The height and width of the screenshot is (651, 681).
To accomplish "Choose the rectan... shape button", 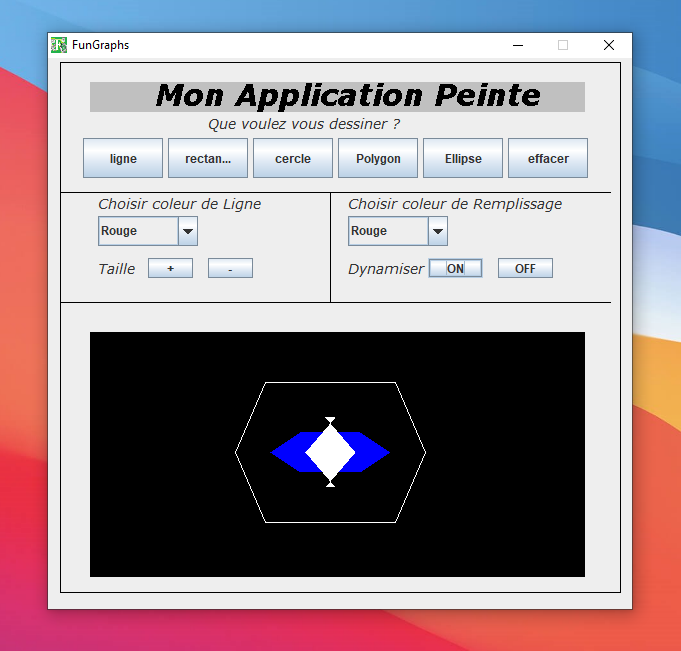I will pyautogui.click(x=208, y=158).
